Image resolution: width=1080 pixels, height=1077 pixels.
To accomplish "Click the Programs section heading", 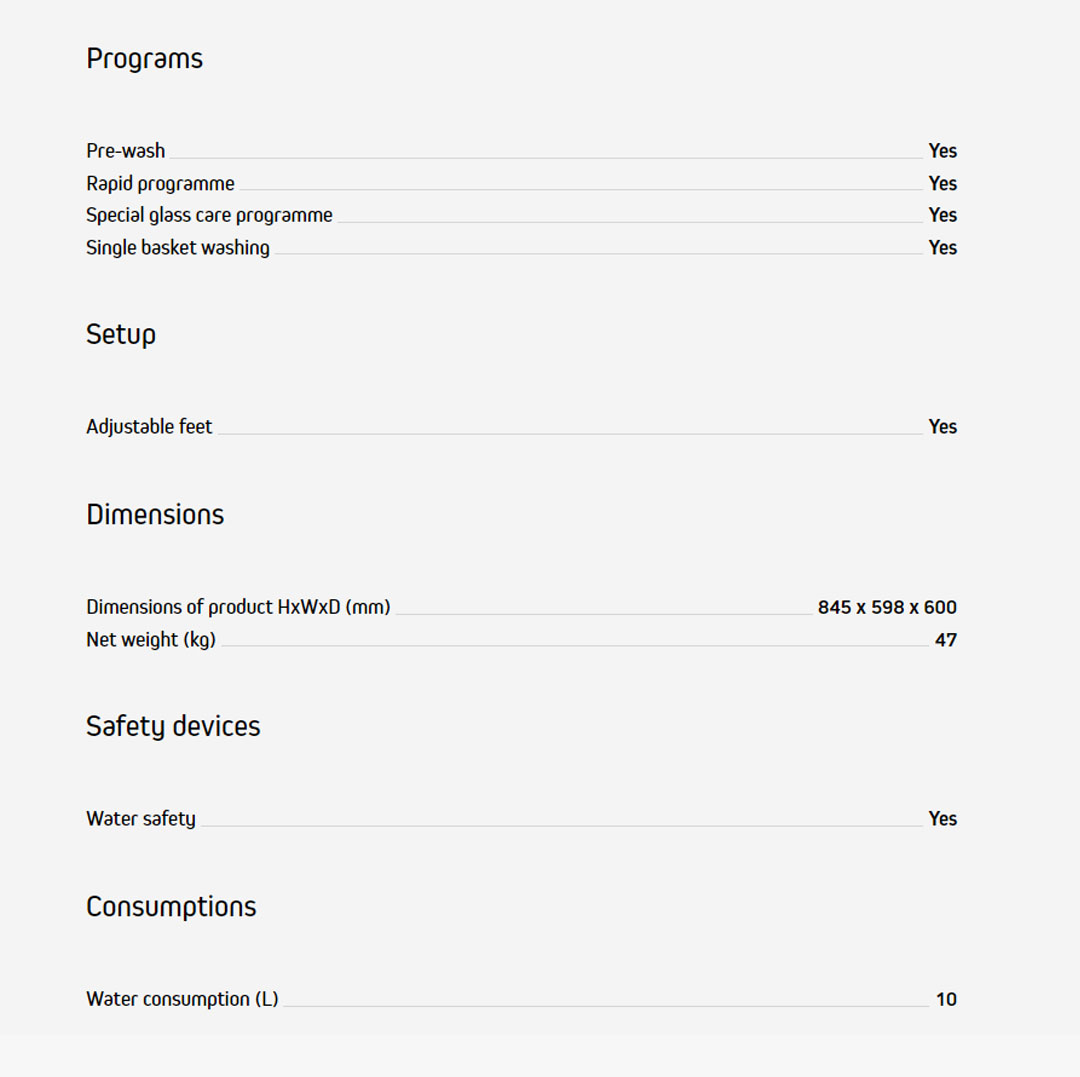I will [144, 59].
